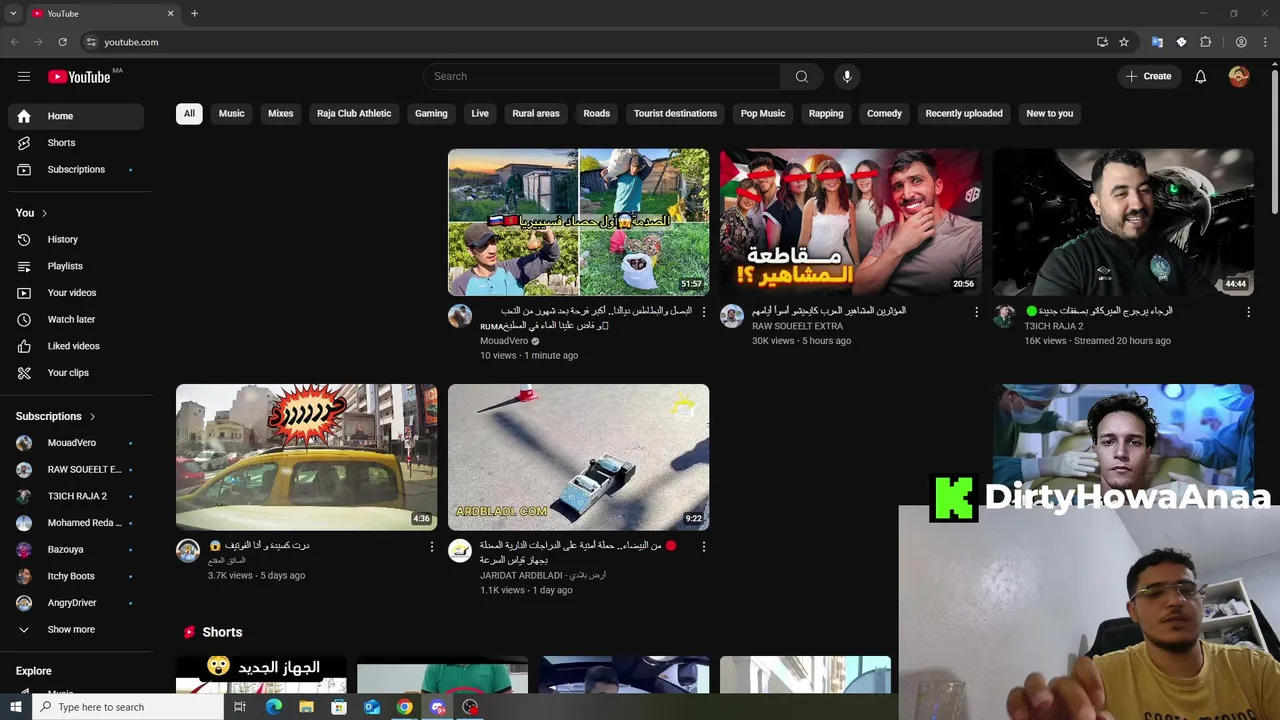Select the Recently uploaded chip
This screenshot has height=720, width=1280.
964,114
